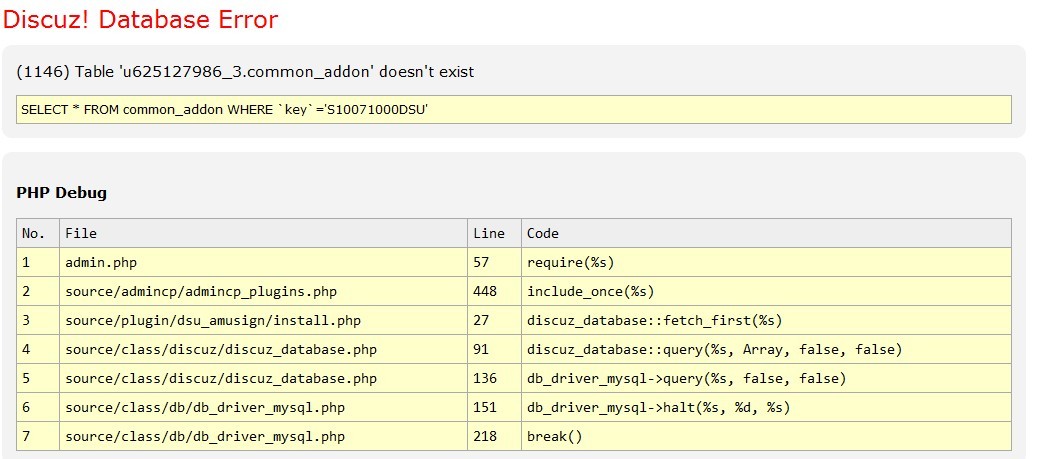Click line number 91 cell
This screenshot has width=1038, height=459.
[481, 349]
